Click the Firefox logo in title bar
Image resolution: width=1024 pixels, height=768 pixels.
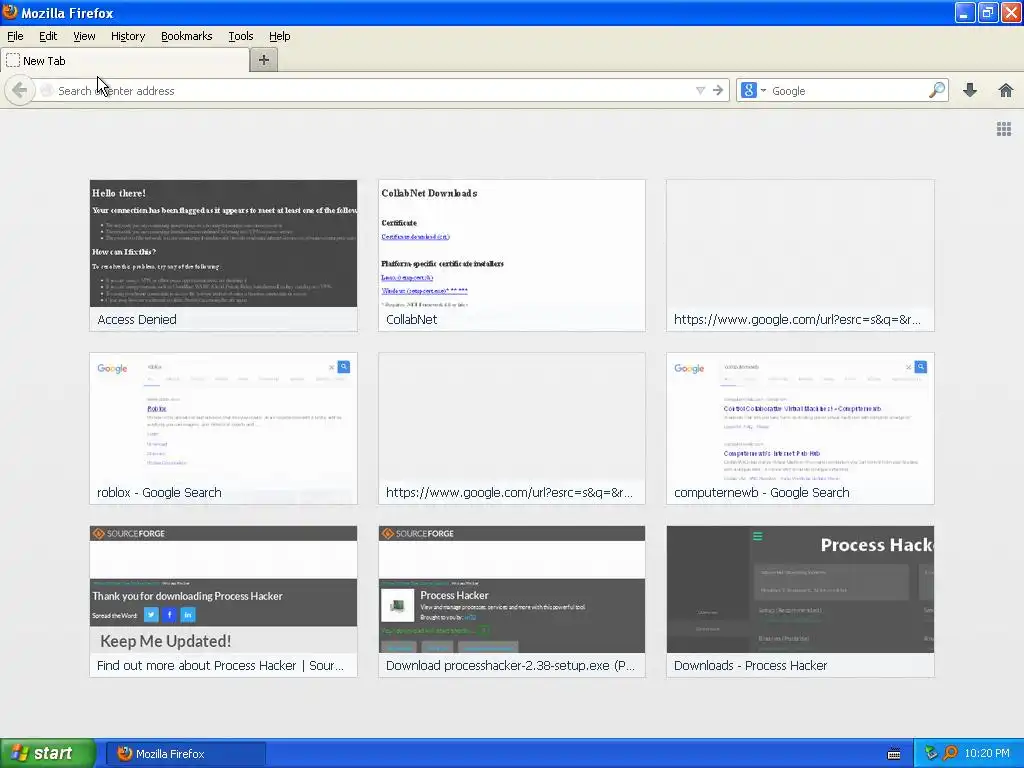tap(10, 12)
